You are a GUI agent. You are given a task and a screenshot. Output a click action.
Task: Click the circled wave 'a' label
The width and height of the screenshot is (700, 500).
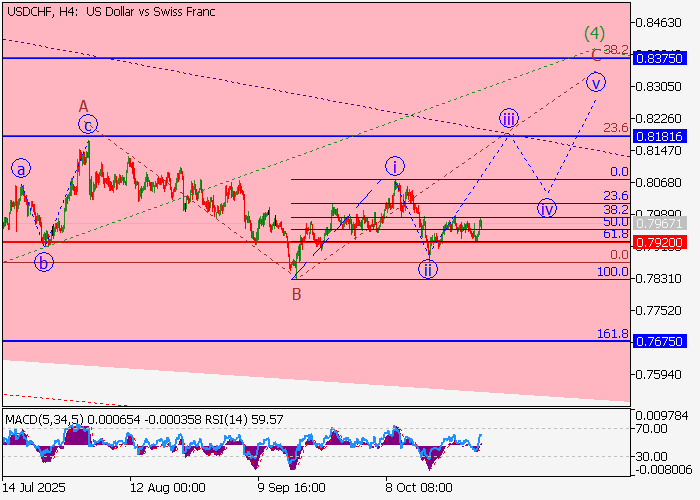(x=21, y=169)
